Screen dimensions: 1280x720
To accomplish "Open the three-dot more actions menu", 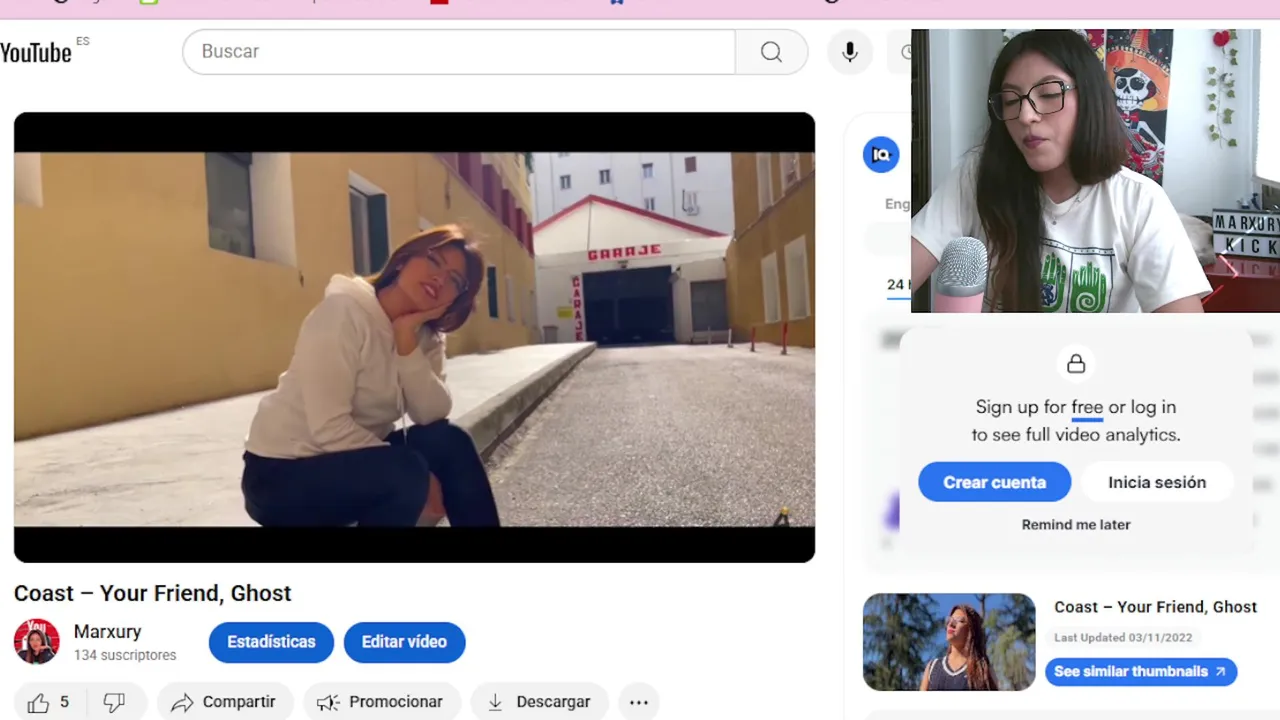I will [x=639, y=702].
